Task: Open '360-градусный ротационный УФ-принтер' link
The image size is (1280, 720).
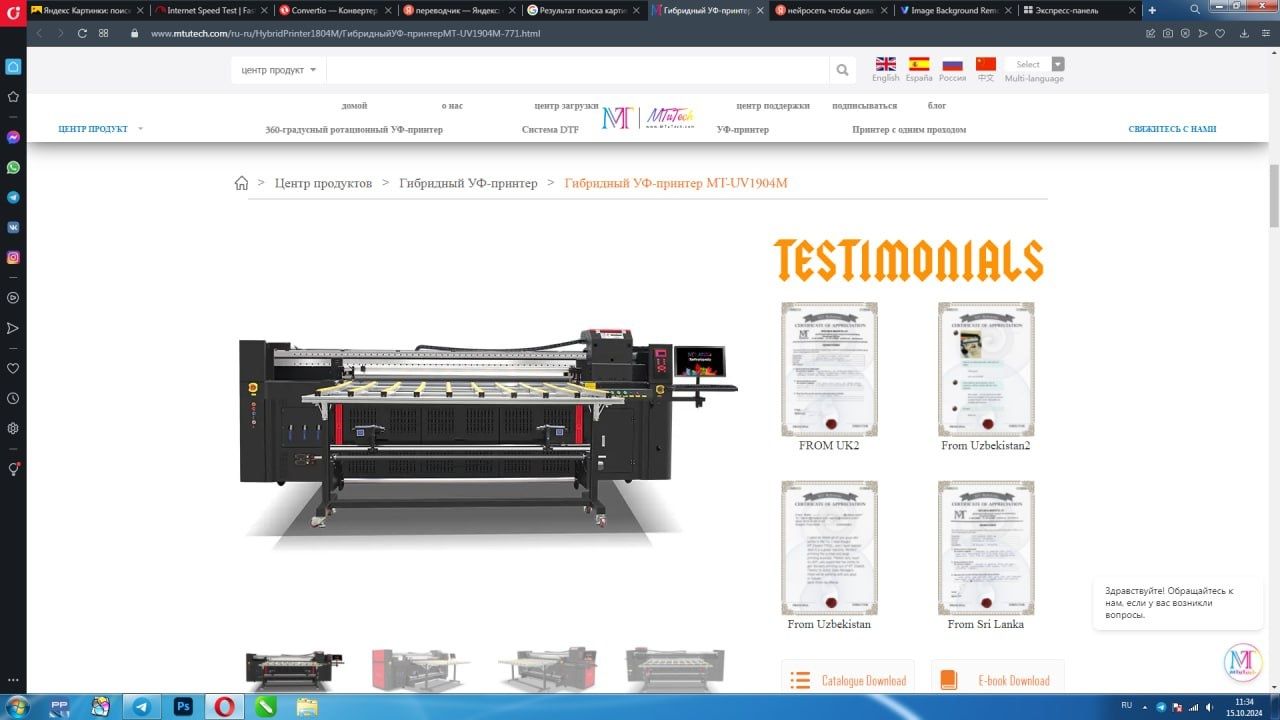Action: coord(354,129)
